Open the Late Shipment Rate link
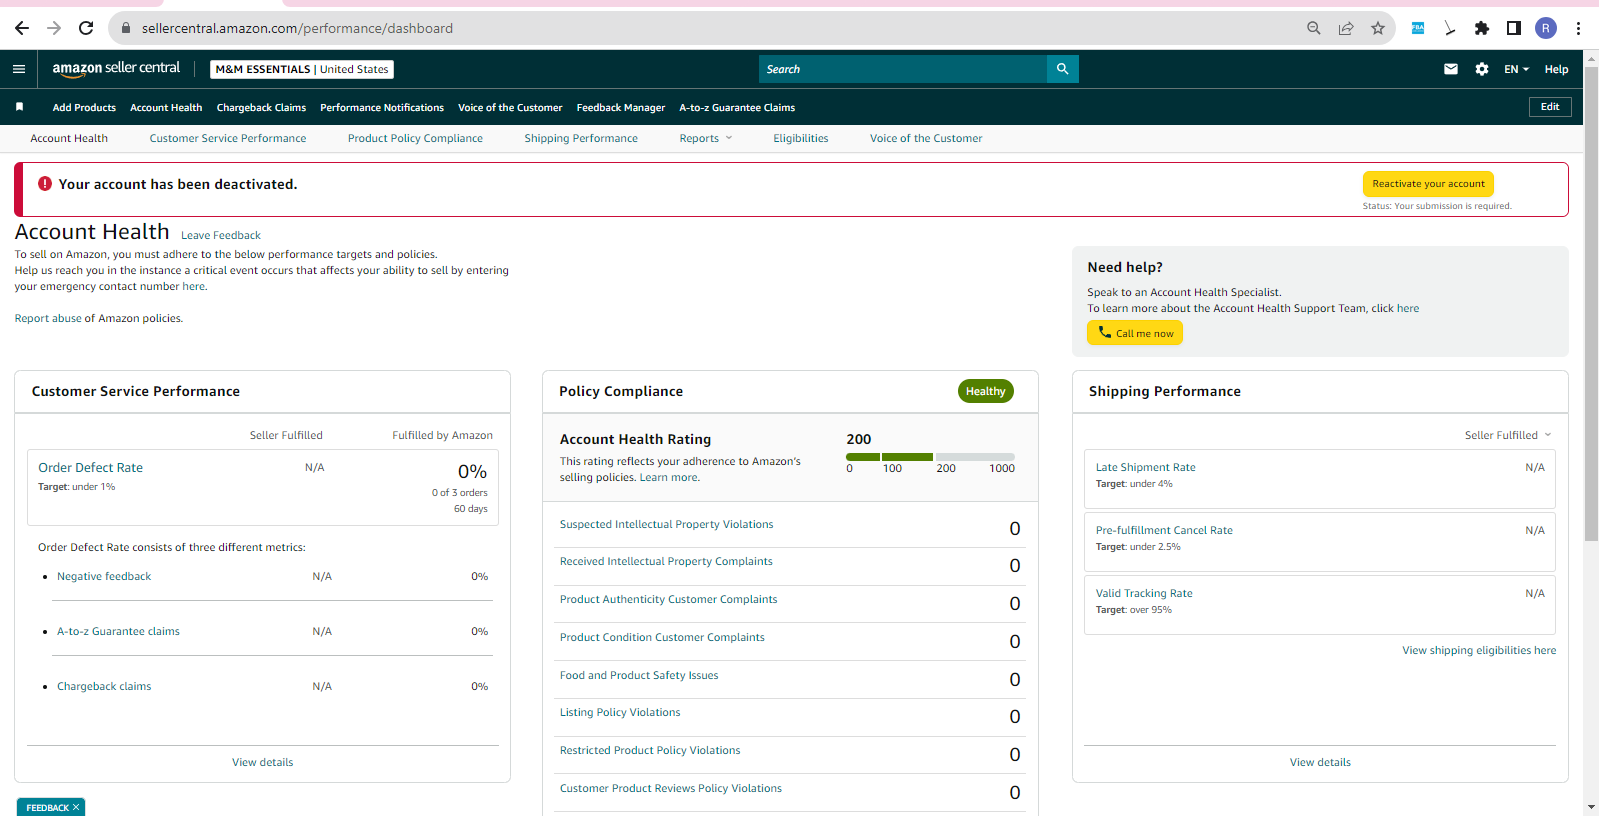This screenshot has width=1599, height=816. coord(1145,468)
